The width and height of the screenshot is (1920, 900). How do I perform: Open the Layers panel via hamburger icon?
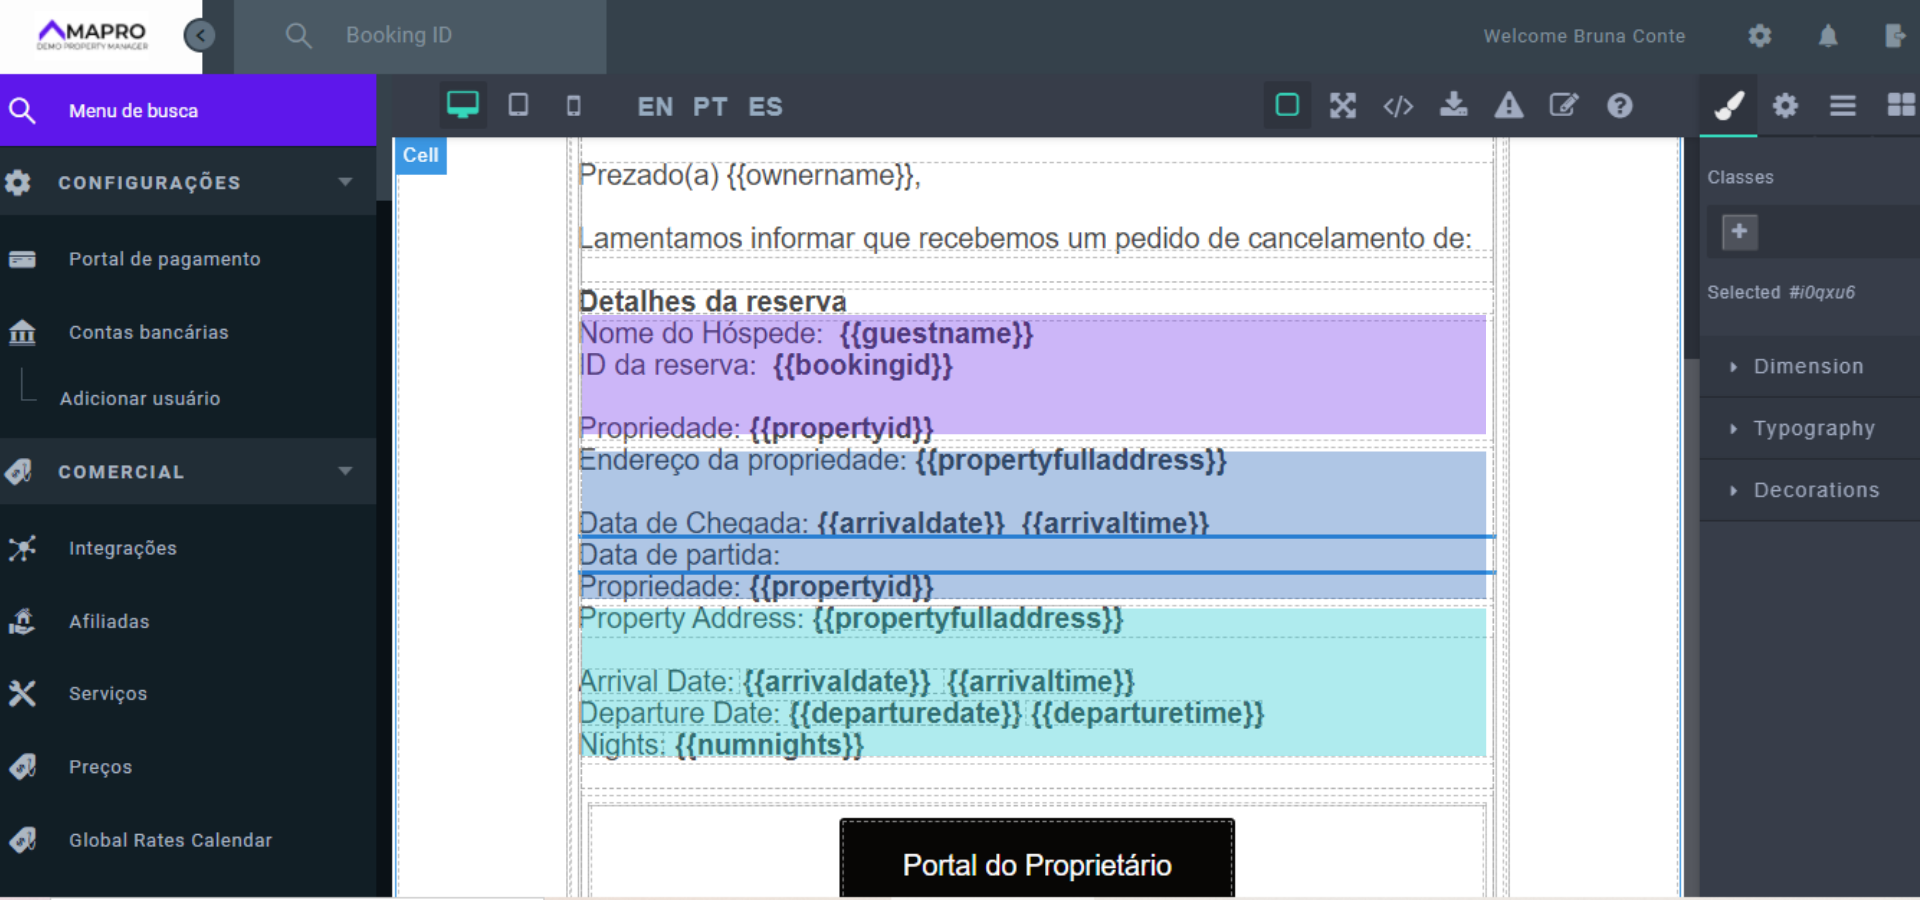click(1843, 105)
